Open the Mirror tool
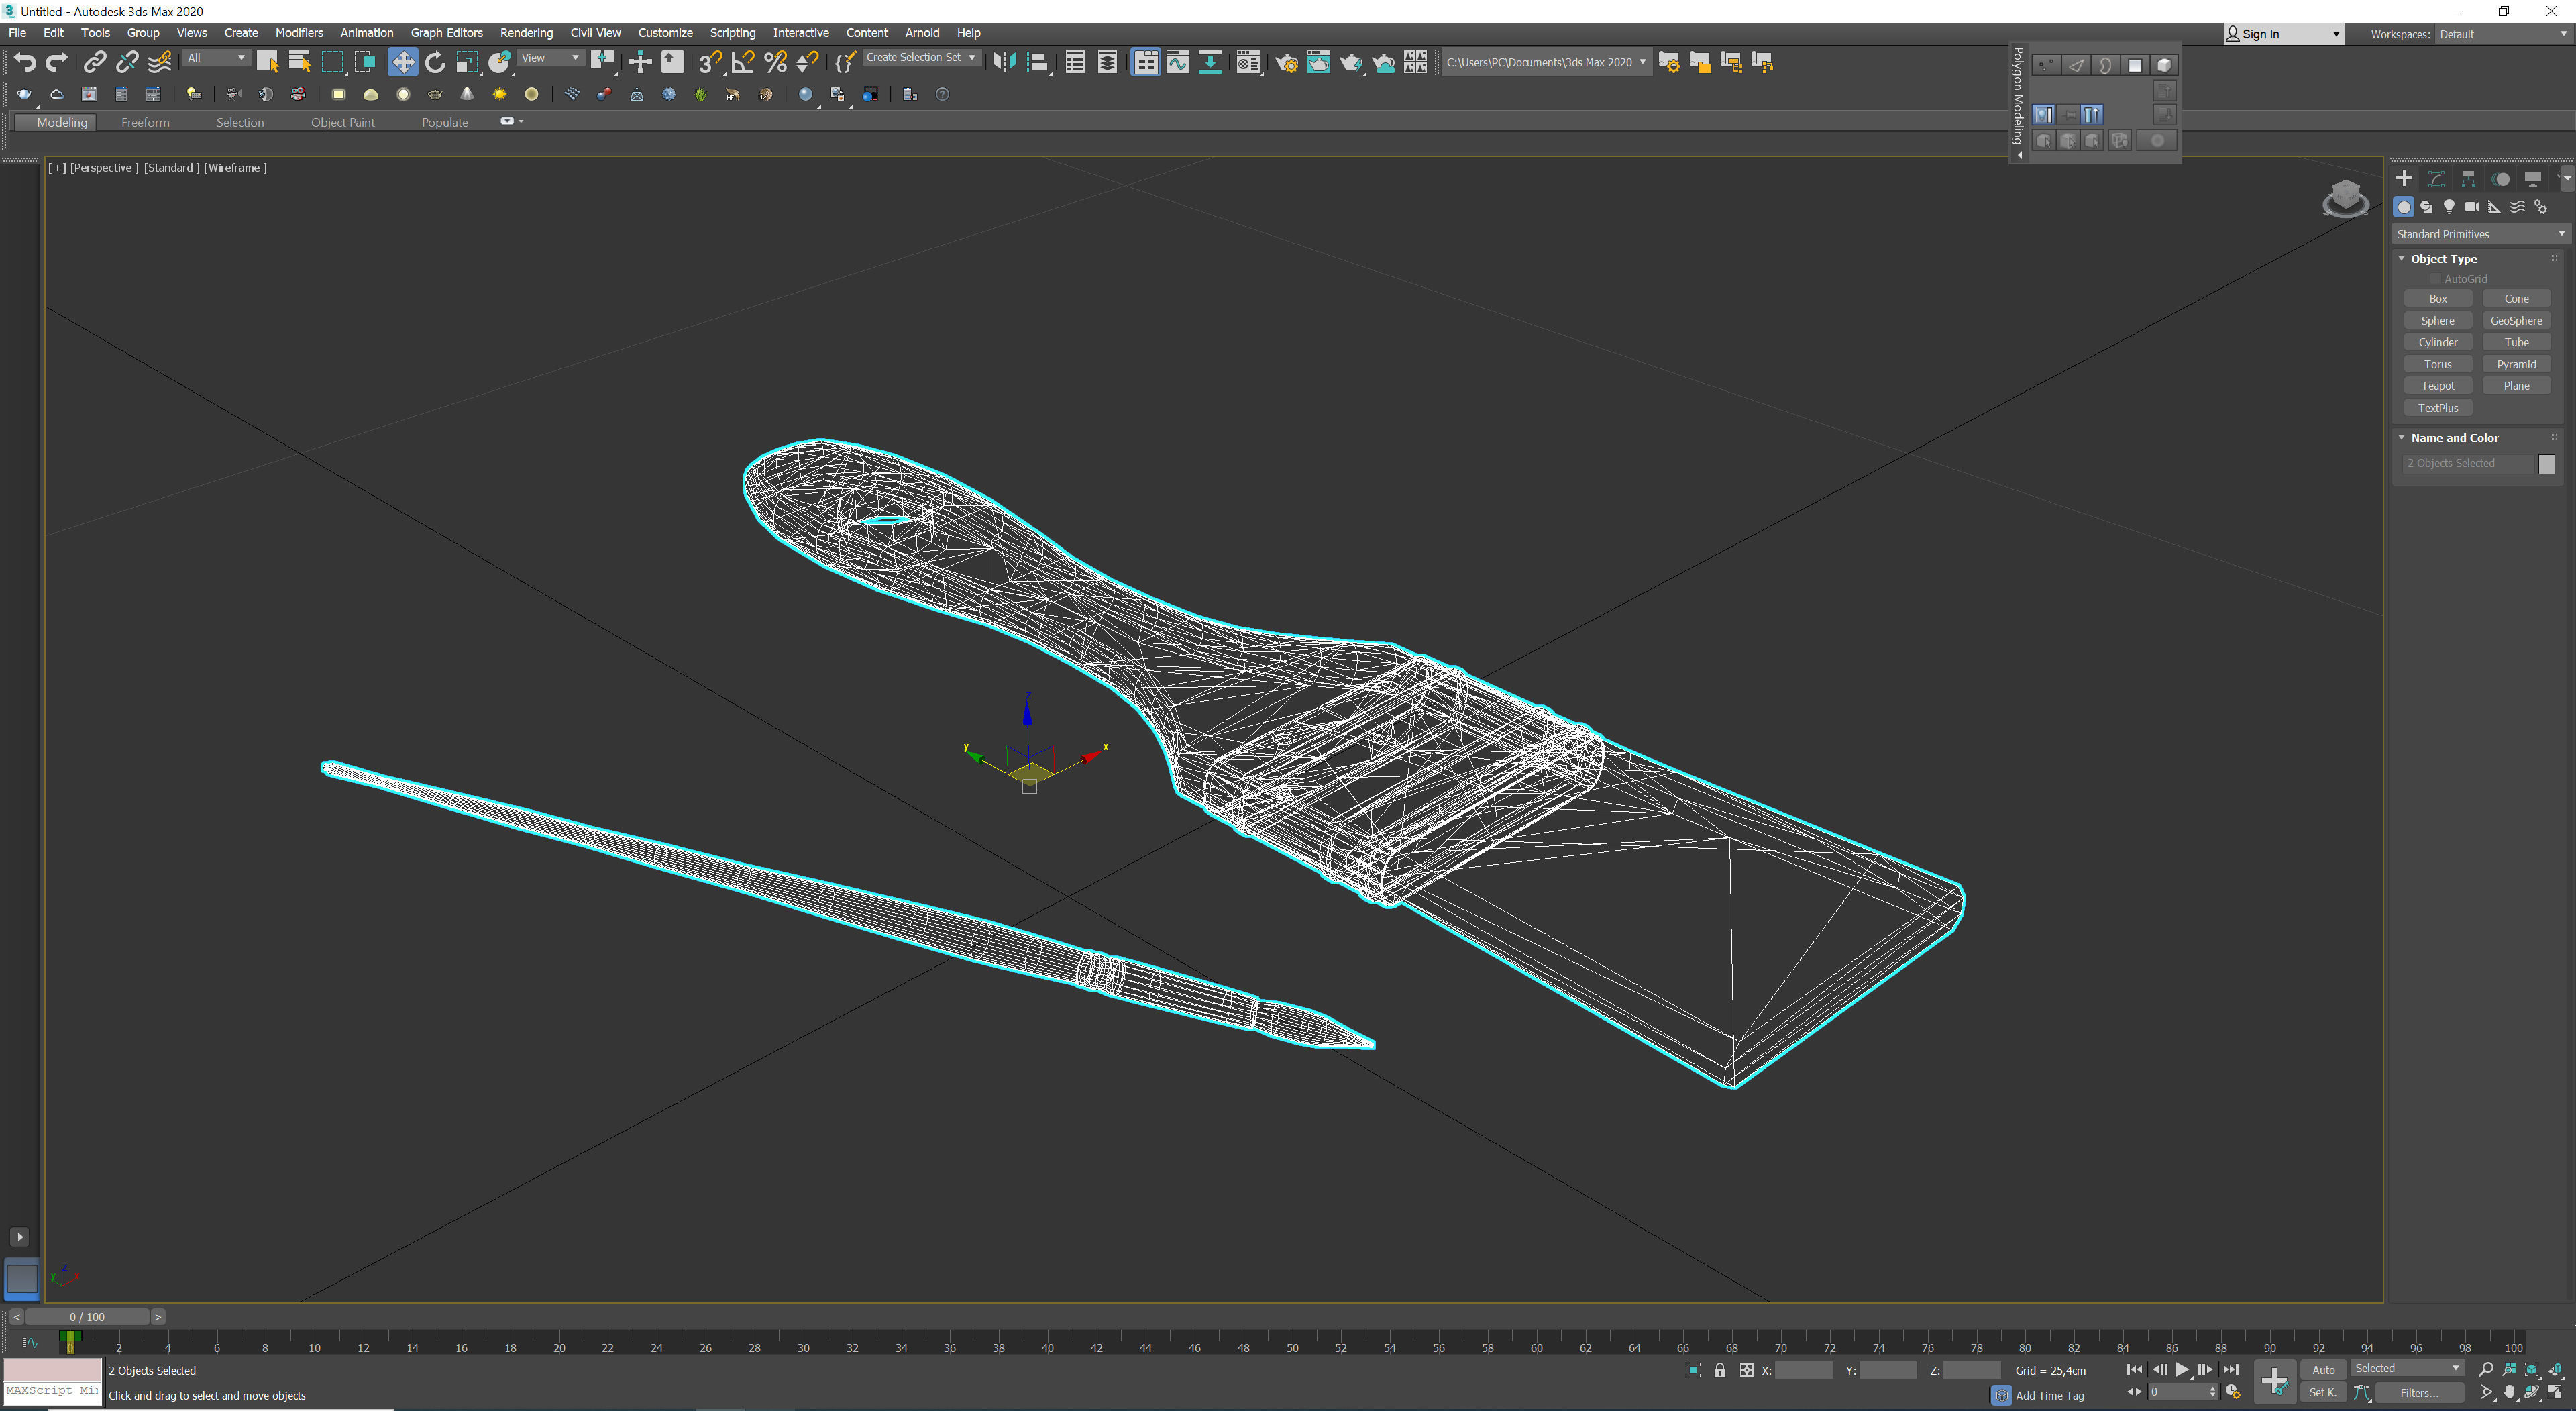Image resolution: width=2576 pixels, height=1411 pixels. point(1004,62)
